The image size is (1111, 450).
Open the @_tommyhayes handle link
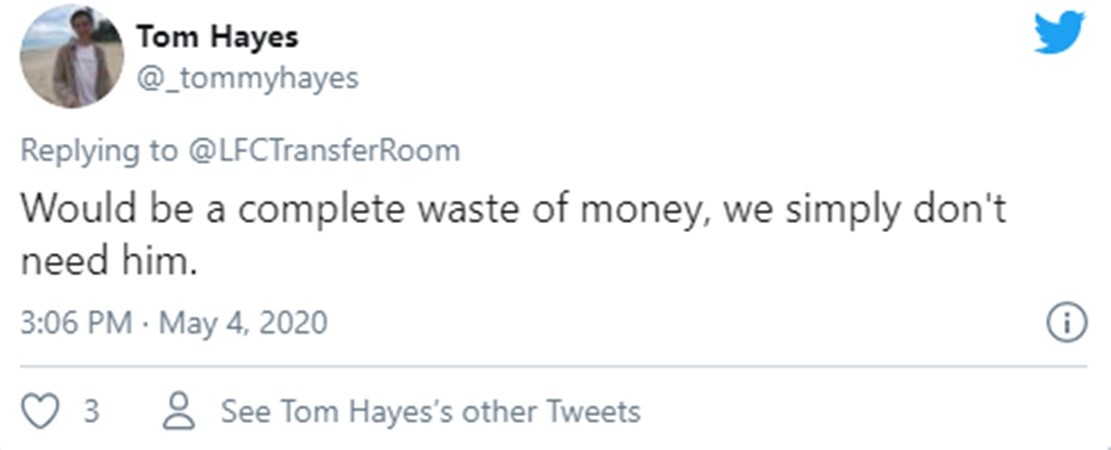click(x=247, y=78)
